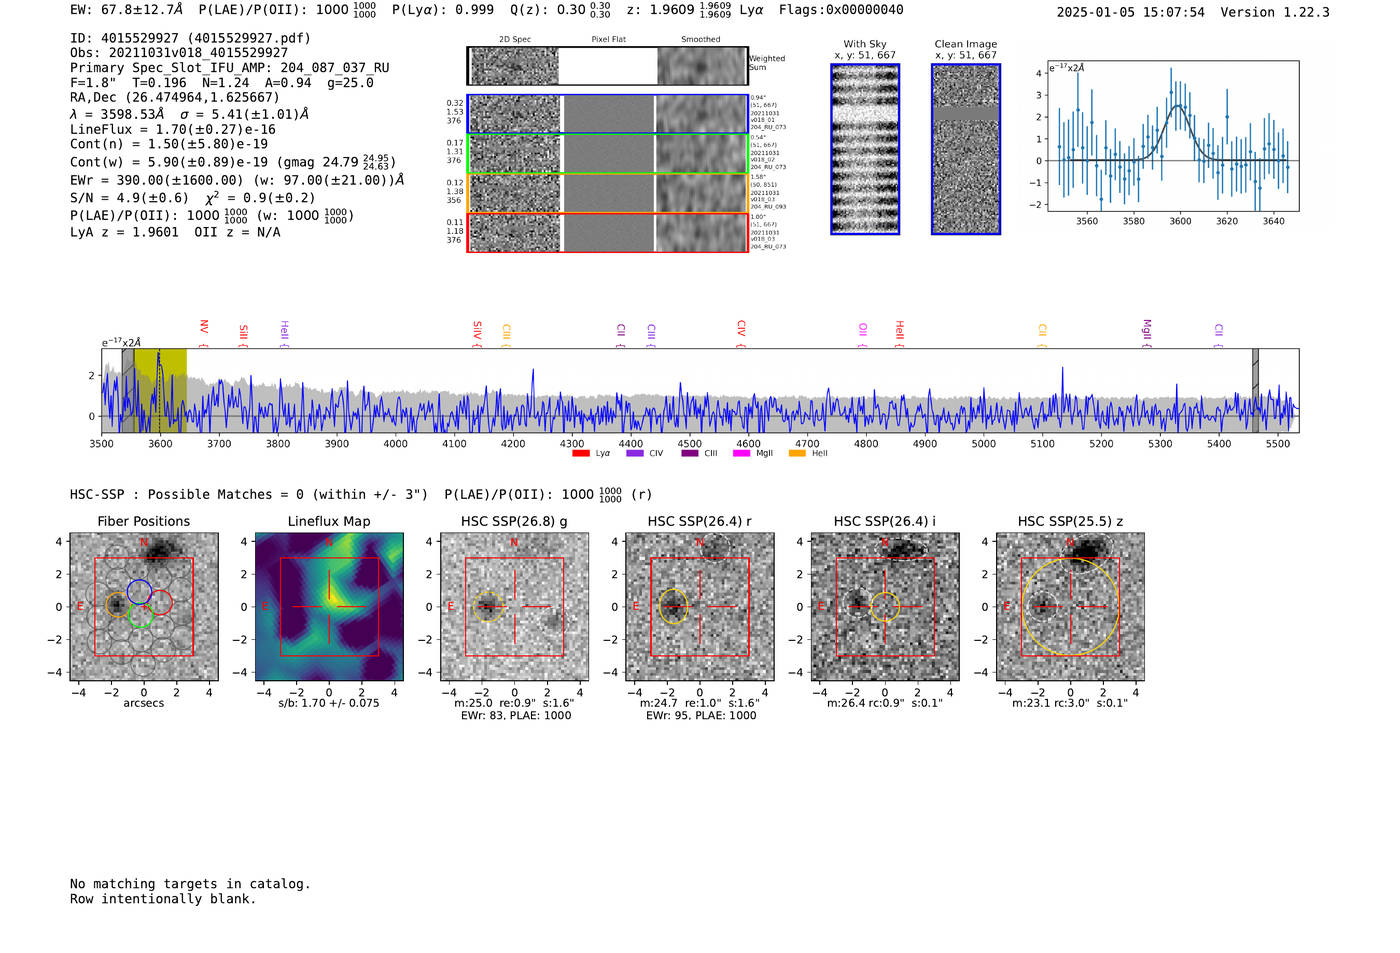Viewport: 1400px width, 953px height.
Task: Click the red CIV line marker label
Action: click(741, 328)
